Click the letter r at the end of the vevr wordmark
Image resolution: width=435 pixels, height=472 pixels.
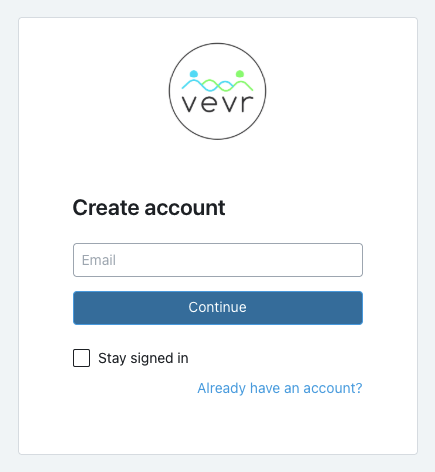(x=247, y=104)
